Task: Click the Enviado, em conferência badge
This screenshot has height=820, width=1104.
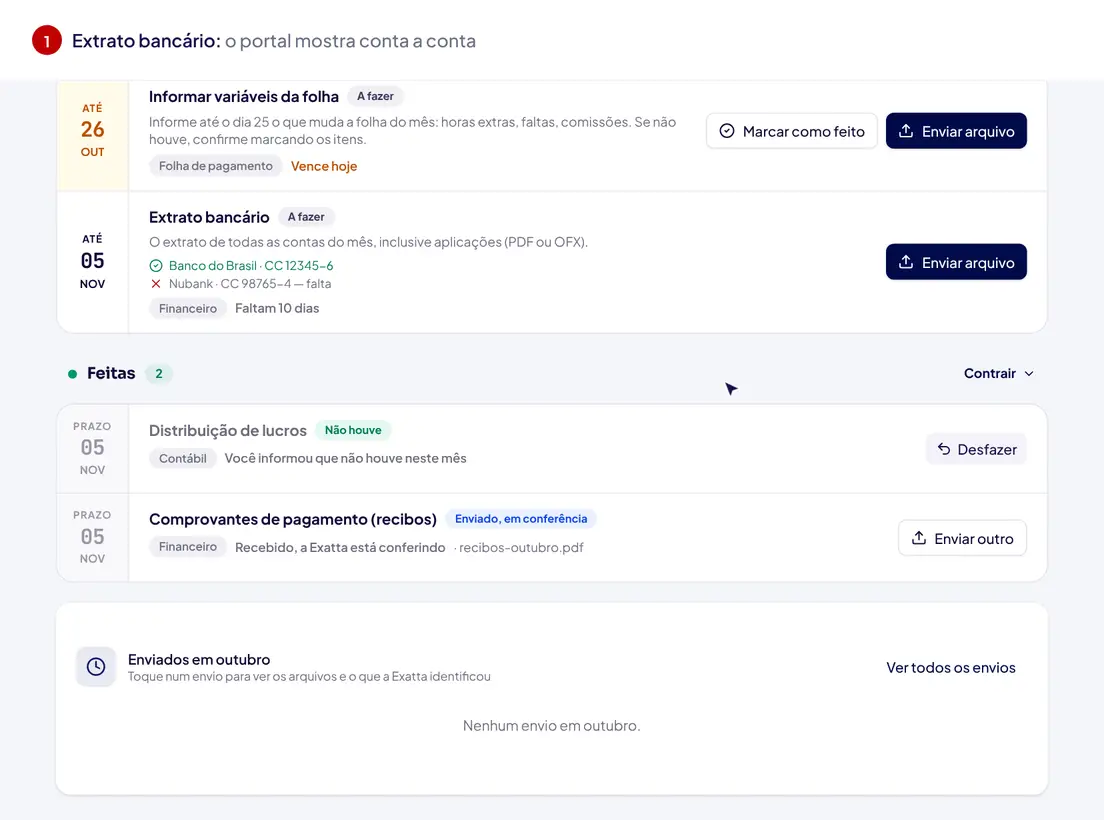Action: tap(520, 519)
